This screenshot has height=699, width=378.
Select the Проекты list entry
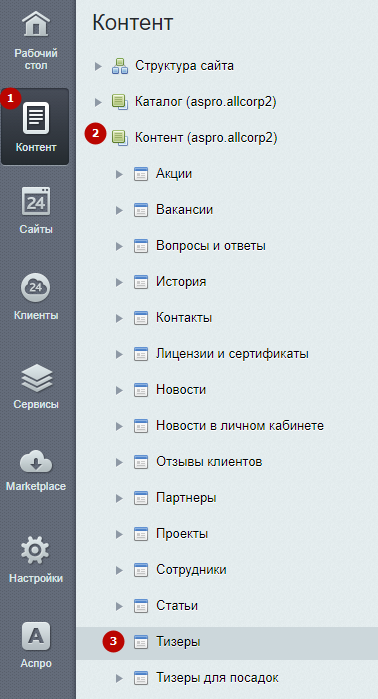pyautogui.click(x=182, y=534)
